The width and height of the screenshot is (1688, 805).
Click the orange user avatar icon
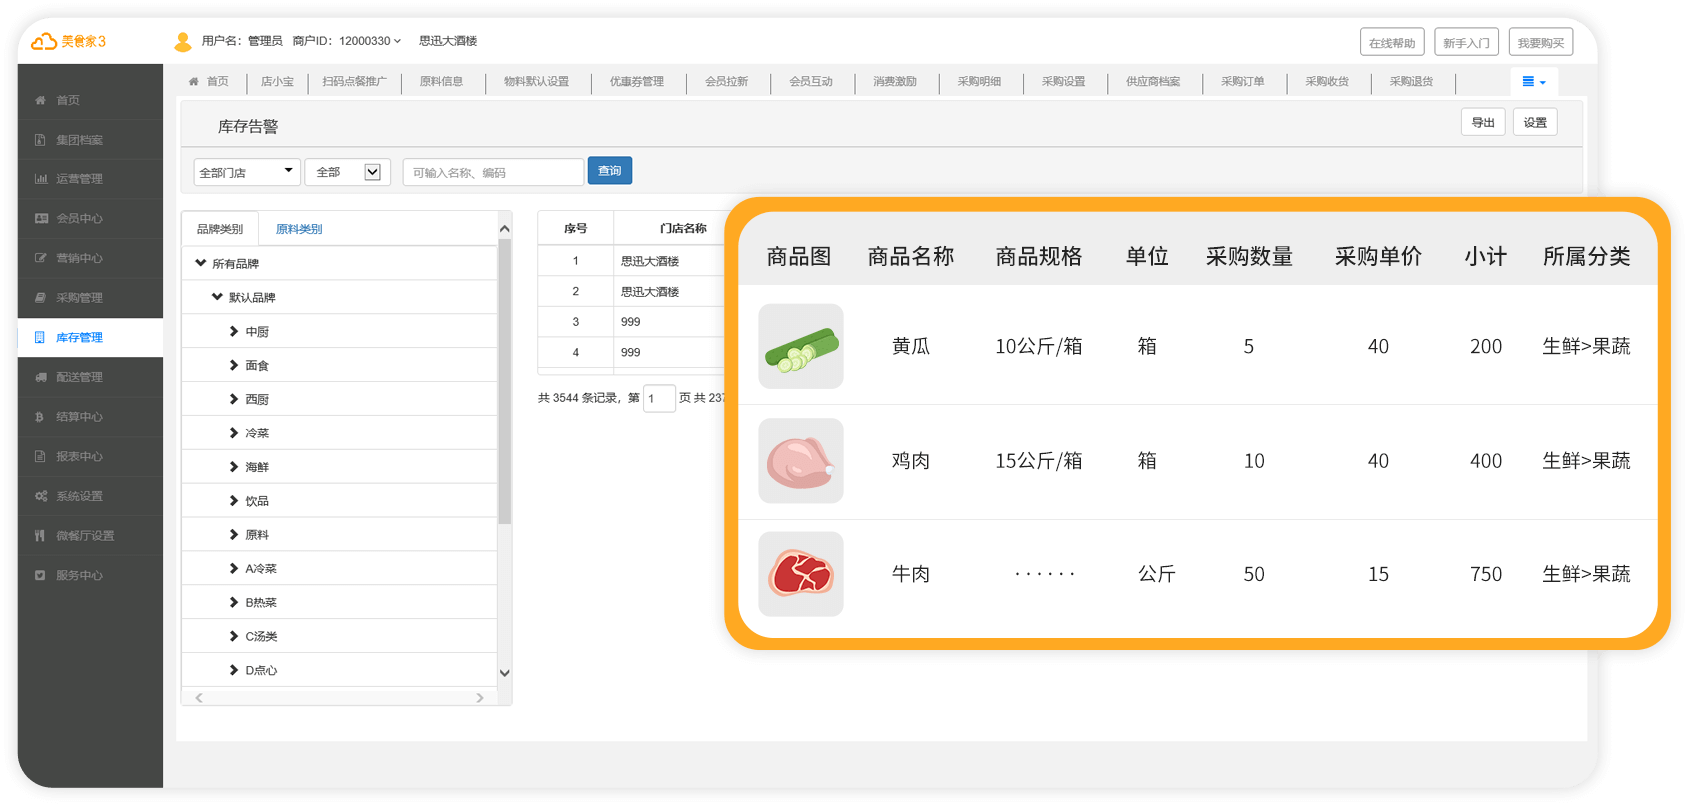[x=183, y=41]
